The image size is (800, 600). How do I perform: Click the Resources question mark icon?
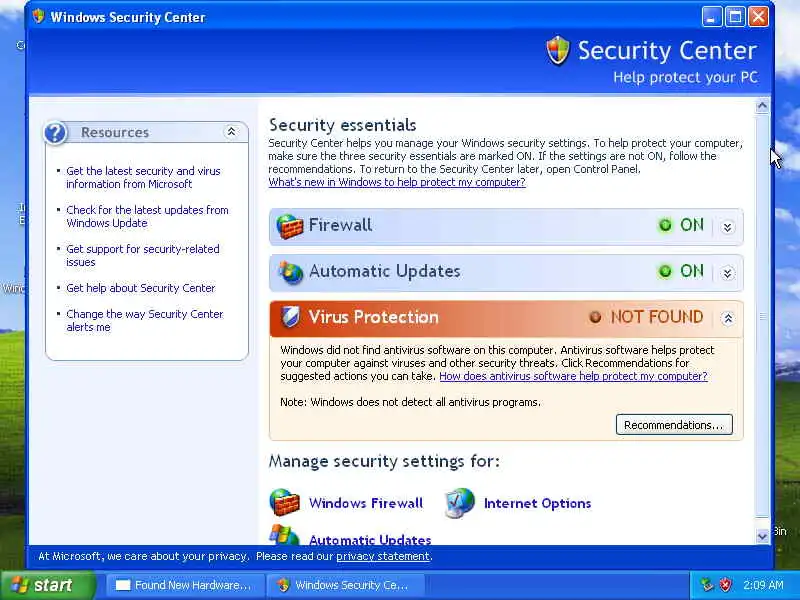click(x=55, y=133)
